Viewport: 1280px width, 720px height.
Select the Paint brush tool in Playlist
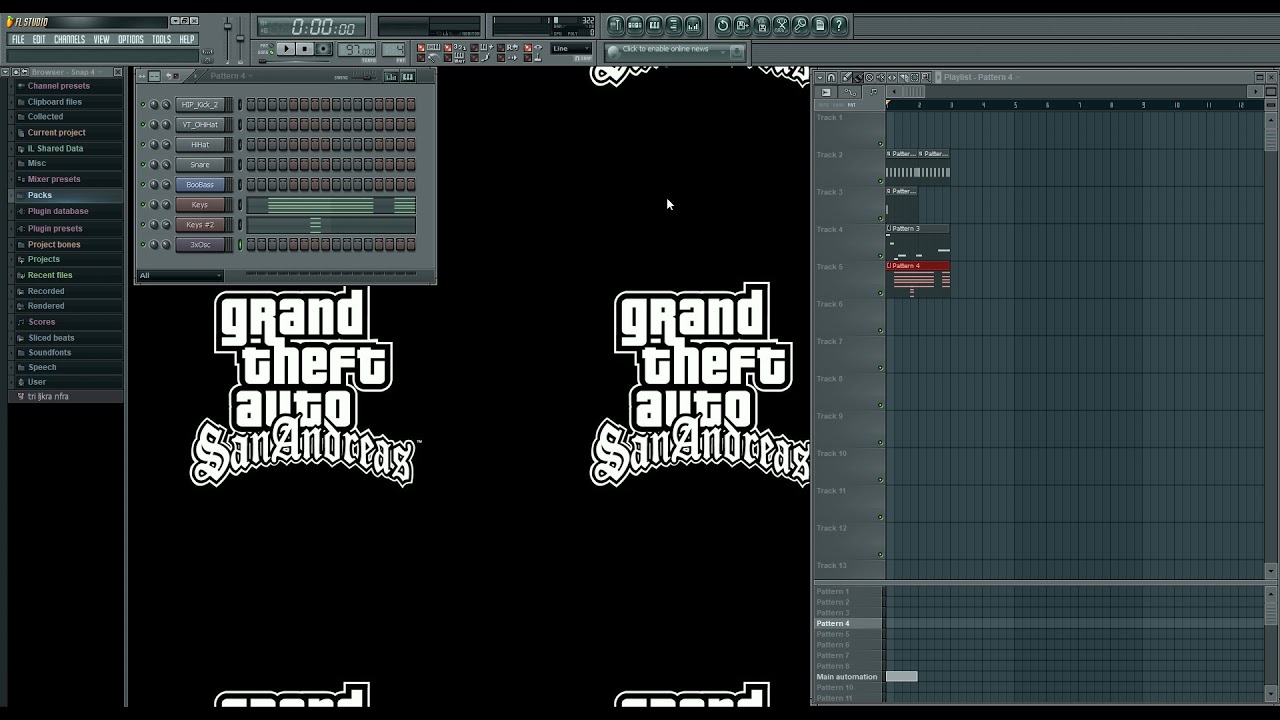tap(858, 77)
